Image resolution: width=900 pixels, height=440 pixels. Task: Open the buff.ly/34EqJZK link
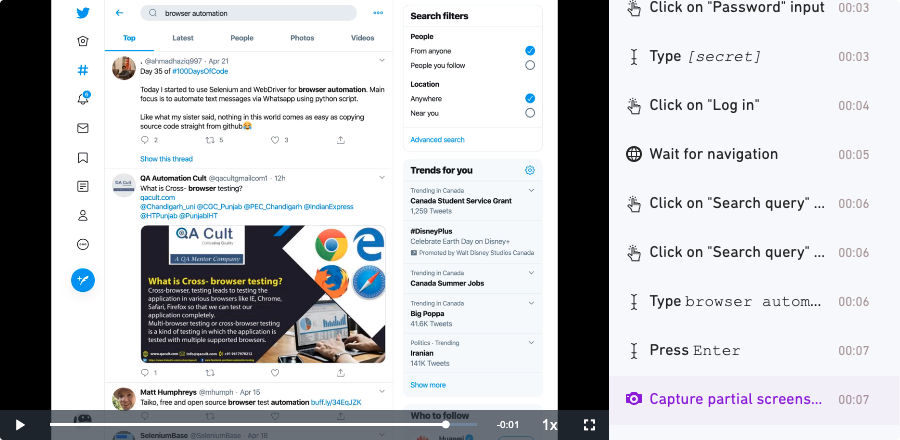click(336, 403)
